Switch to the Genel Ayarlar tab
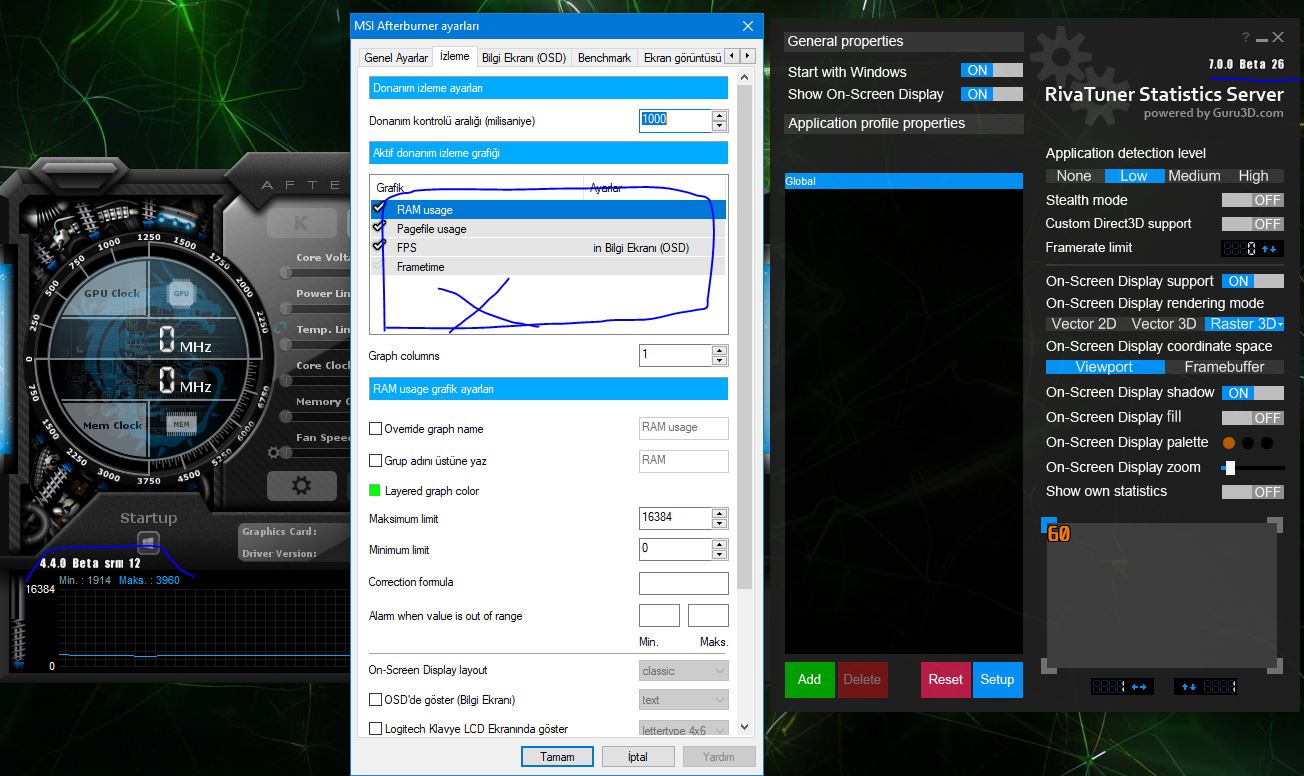1304x776 pixels. point(396,58)
